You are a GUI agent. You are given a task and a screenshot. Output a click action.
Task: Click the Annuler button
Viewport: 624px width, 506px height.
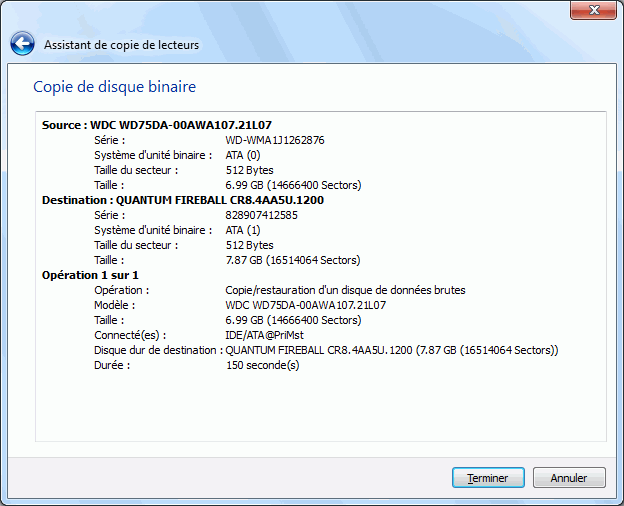pyautogui.click(x=569, y=478)
